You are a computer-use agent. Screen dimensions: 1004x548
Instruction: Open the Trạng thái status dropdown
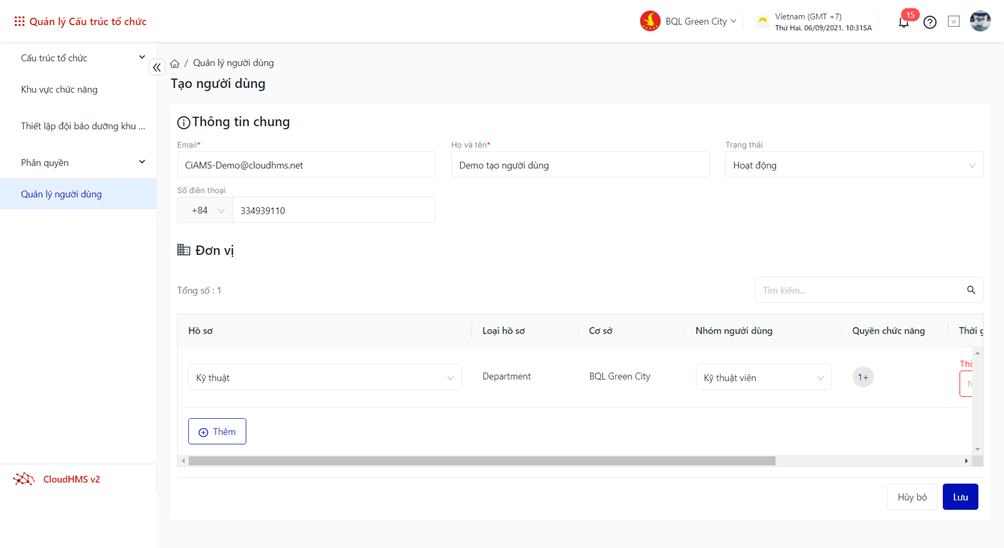[853, 165]
